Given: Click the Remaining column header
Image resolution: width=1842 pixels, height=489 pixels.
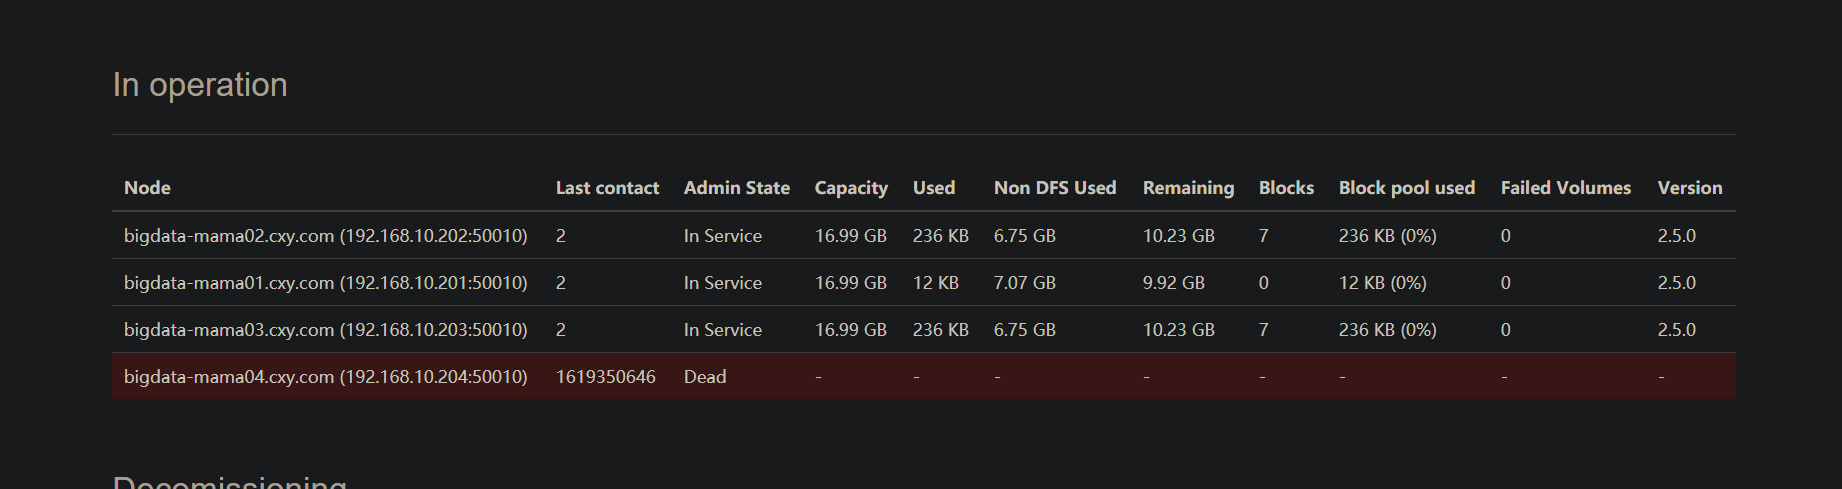Looking at the screenshot, I should (1188, 188).
